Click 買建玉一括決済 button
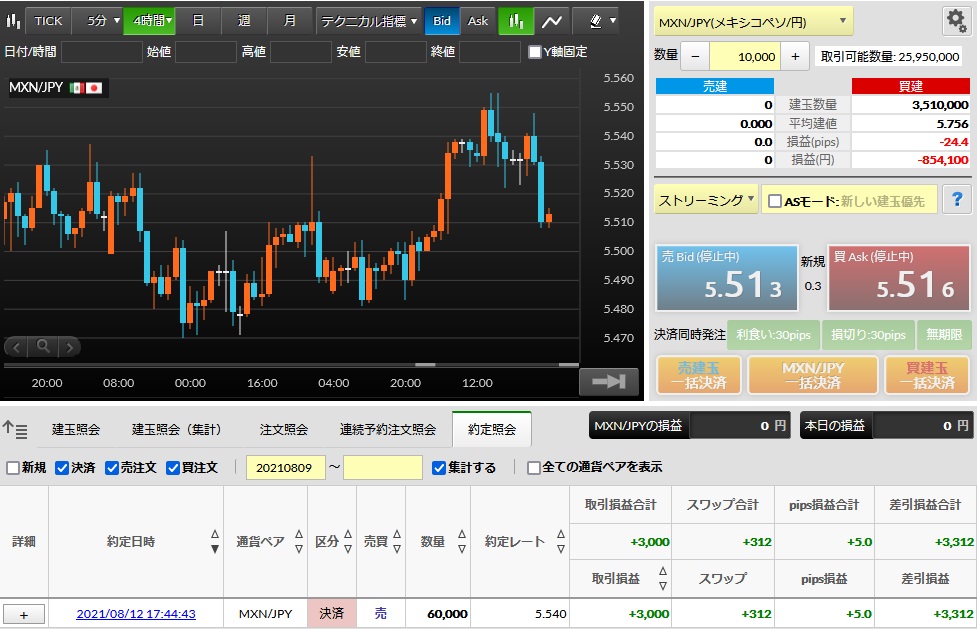Screen dimensions: 977x629 [x=927, y=375]
